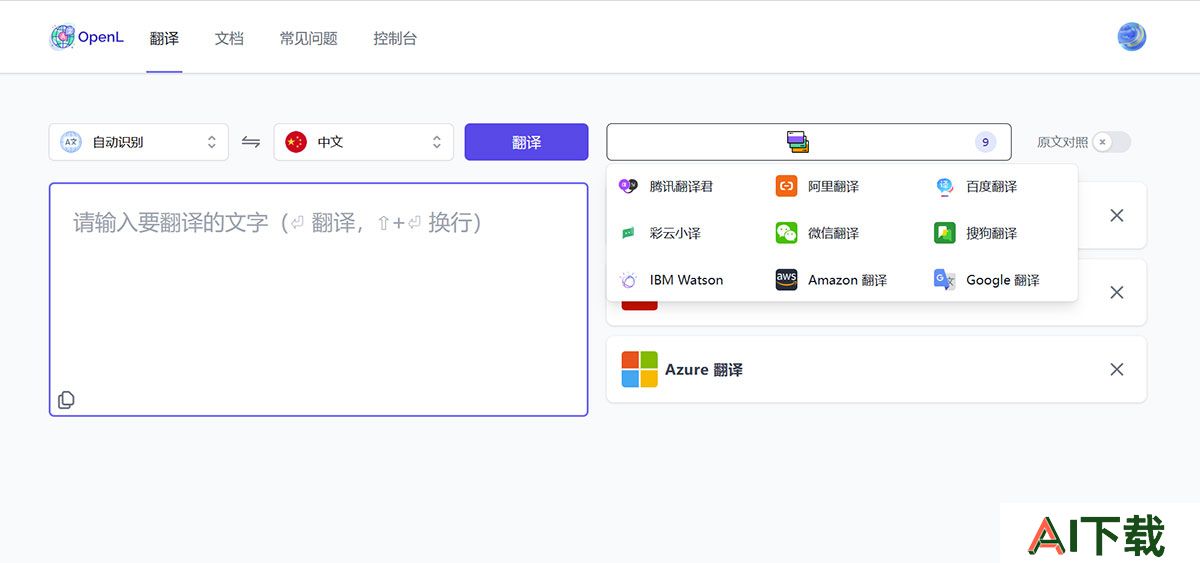Open the 中文 target language dropdown
Viewport: 1200px width, 563px height.
click(363, 142)
